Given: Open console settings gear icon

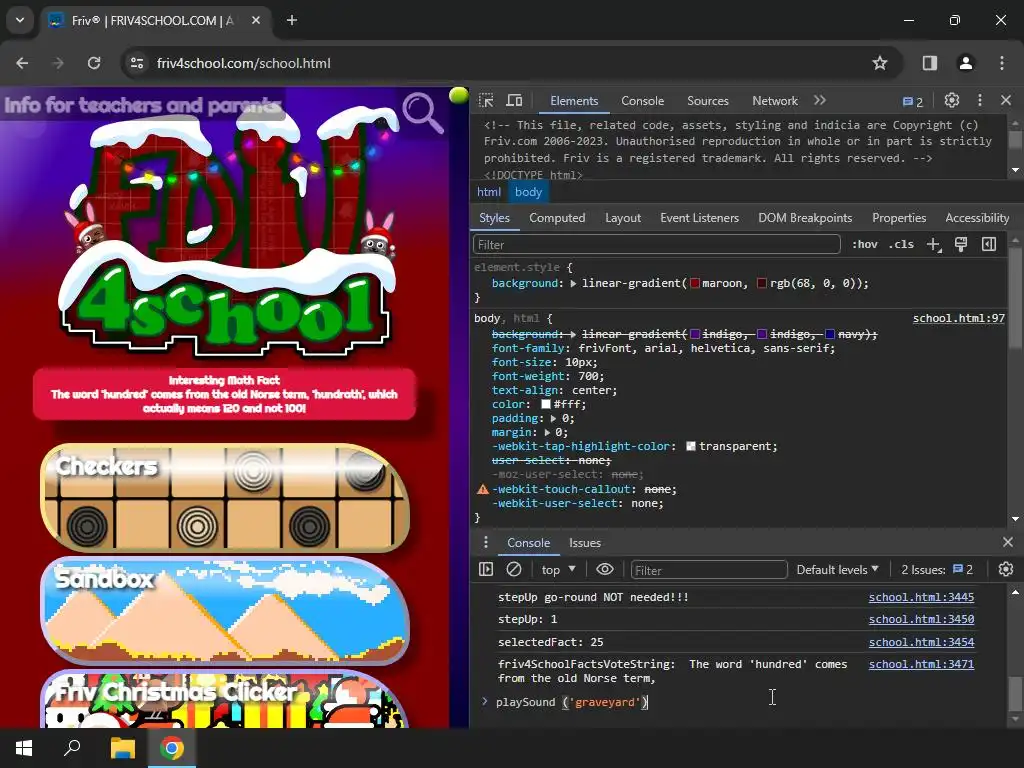Looking at the screenshot, I should click(x=1006, y=569).
